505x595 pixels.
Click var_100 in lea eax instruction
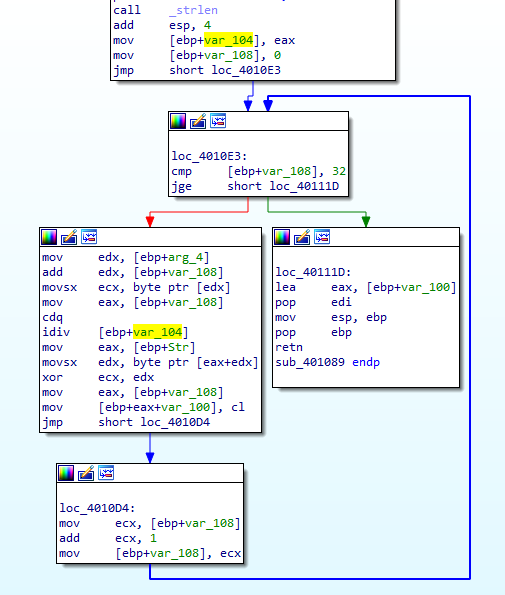(x=425, y=287)
